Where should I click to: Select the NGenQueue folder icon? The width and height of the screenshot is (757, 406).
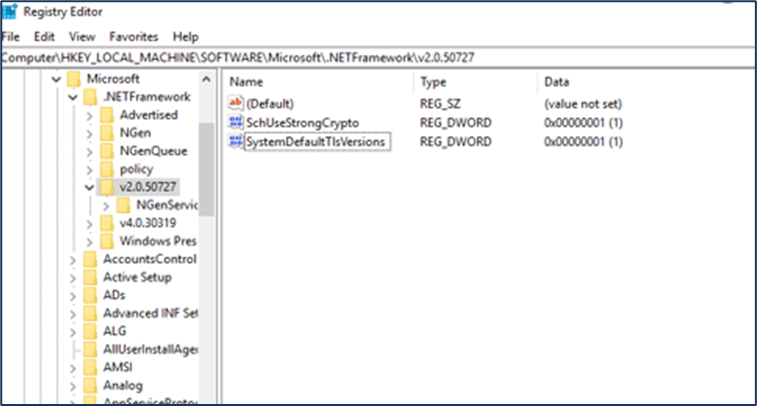coord(107,151)
